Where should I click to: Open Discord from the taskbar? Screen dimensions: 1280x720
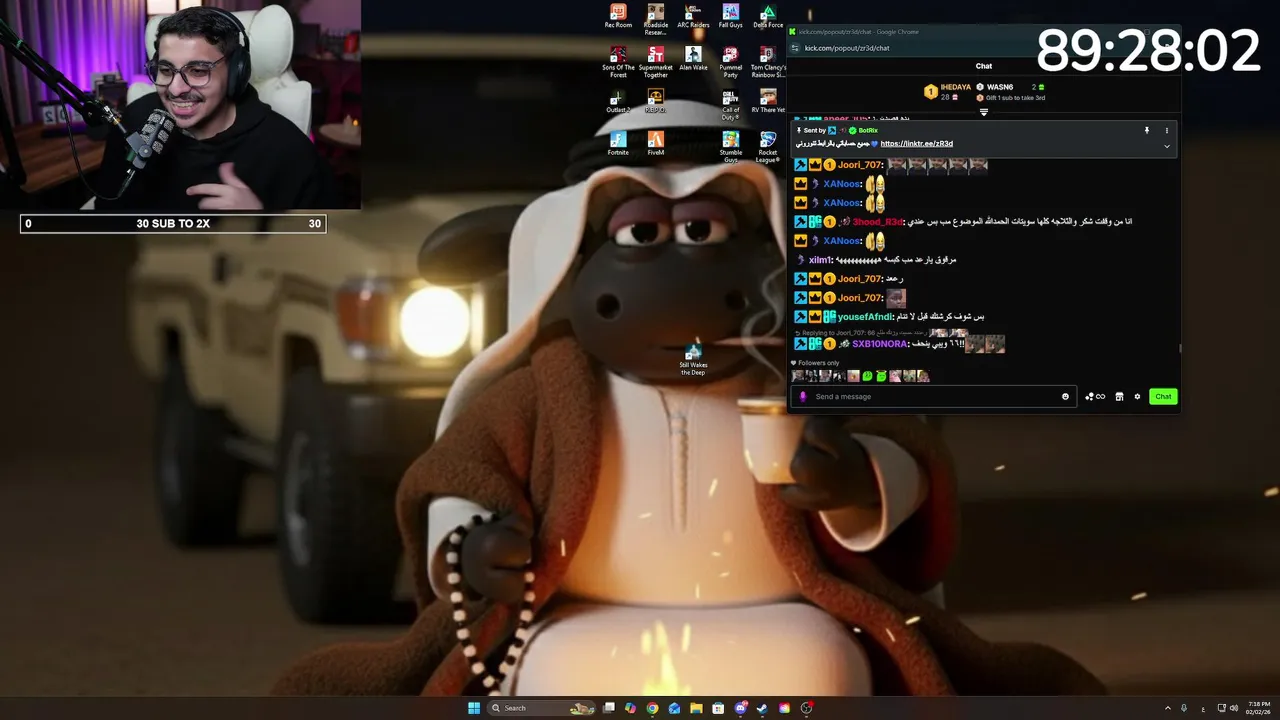740,708
